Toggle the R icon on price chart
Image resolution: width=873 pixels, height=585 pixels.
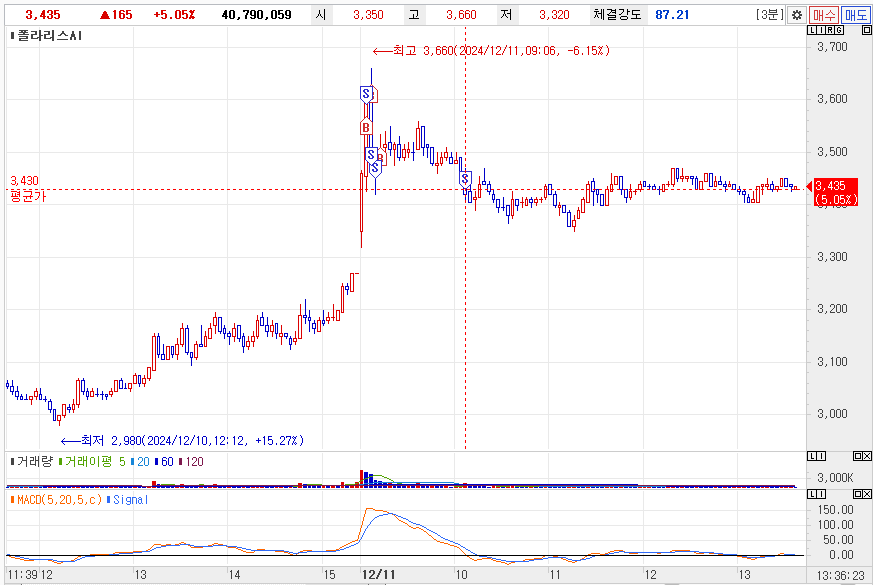(x=830, y=31)
